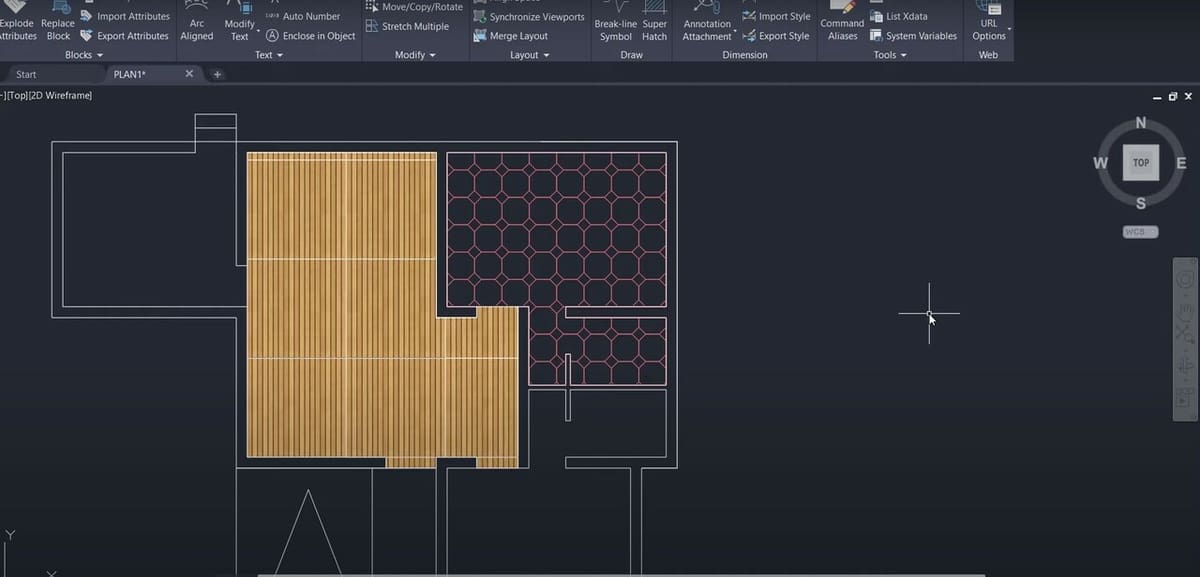Expand the Text panel flyout

[268, 55]
